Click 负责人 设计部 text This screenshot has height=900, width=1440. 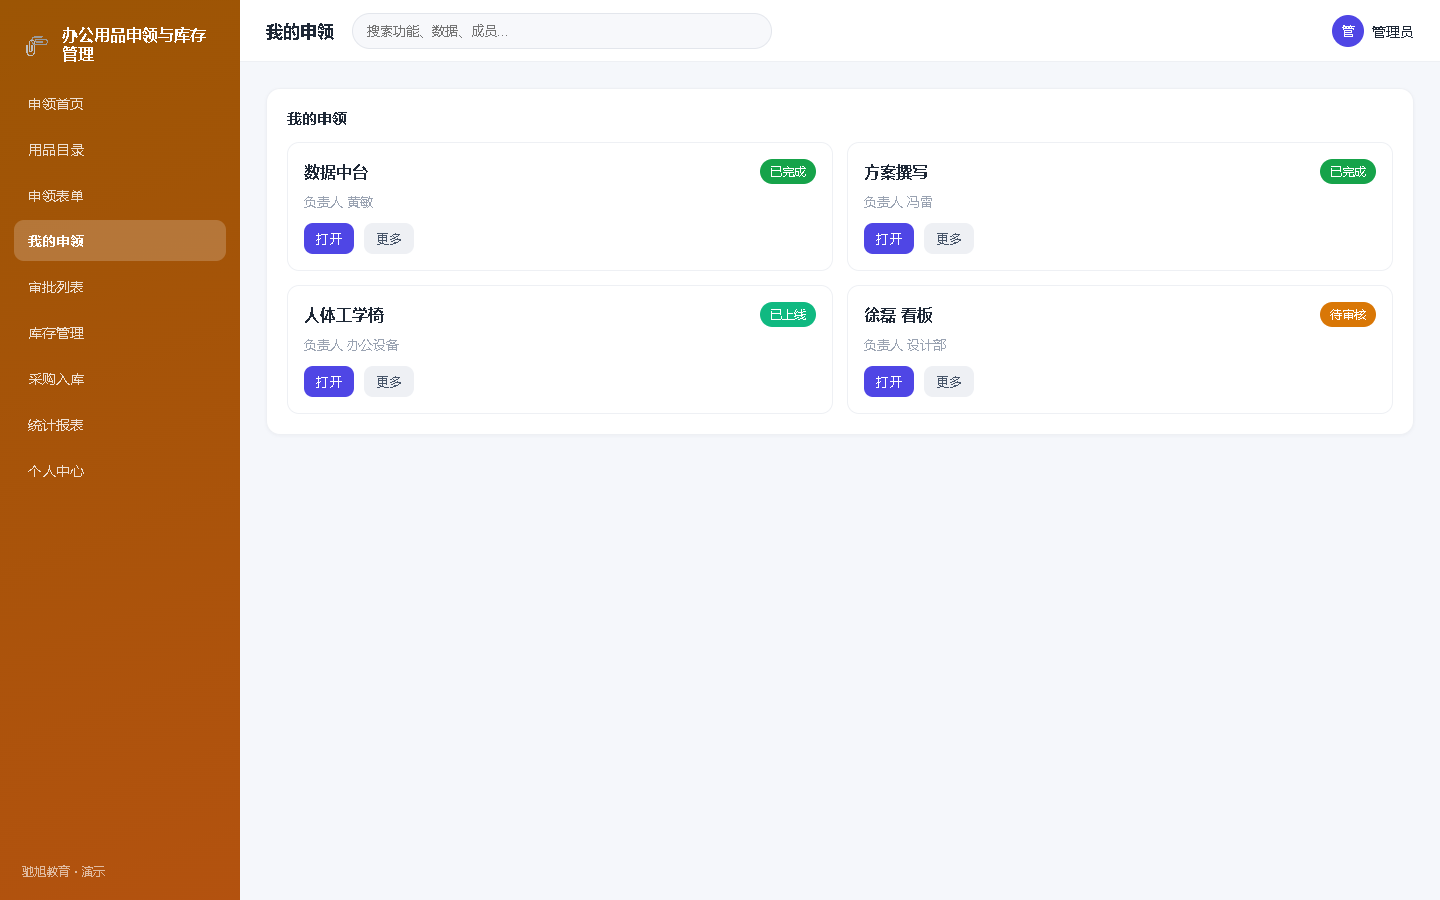pyautogui.click(x=905, y=345)
